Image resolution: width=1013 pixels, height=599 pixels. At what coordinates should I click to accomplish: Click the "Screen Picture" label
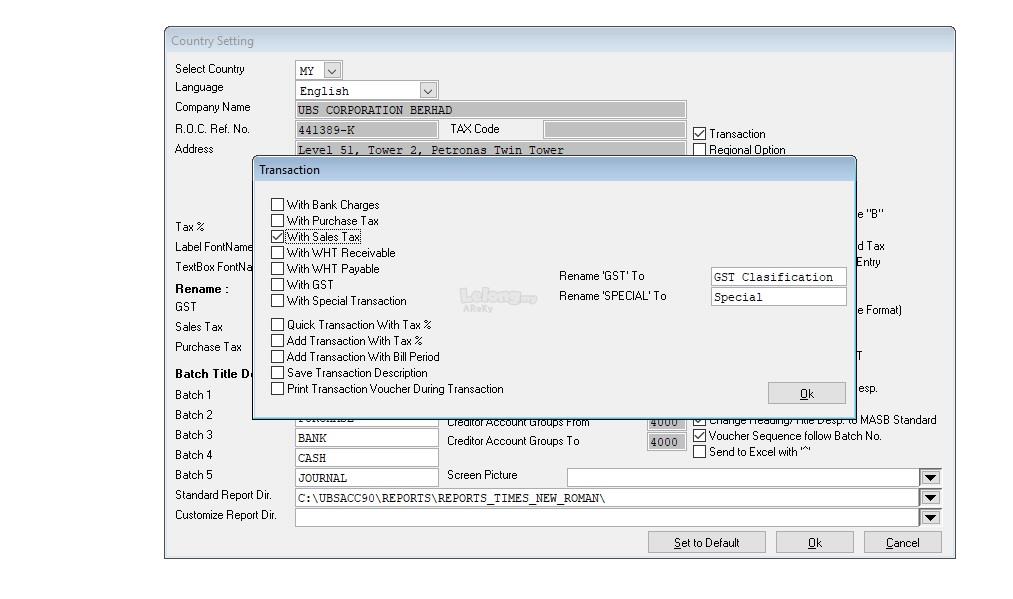(x=482, y=475)
